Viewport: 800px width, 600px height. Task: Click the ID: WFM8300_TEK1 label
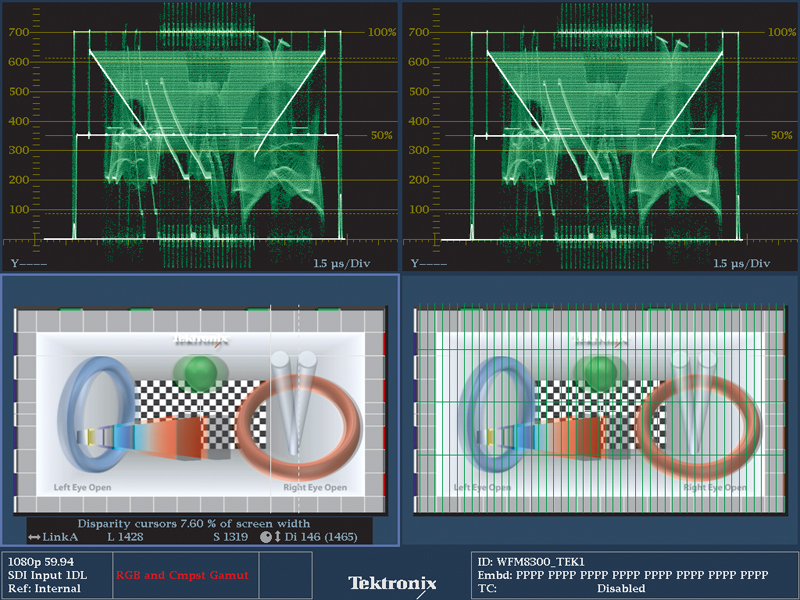(x=531, y=562)
